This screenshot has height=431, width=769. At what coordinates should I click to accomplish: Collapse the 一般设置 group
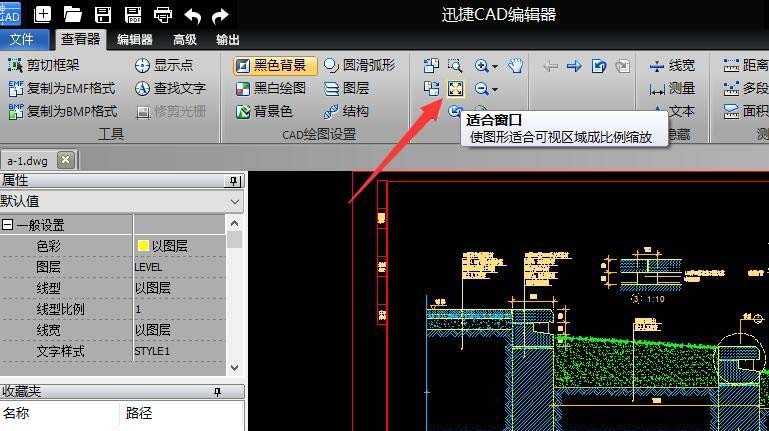[x=7, y=225]
